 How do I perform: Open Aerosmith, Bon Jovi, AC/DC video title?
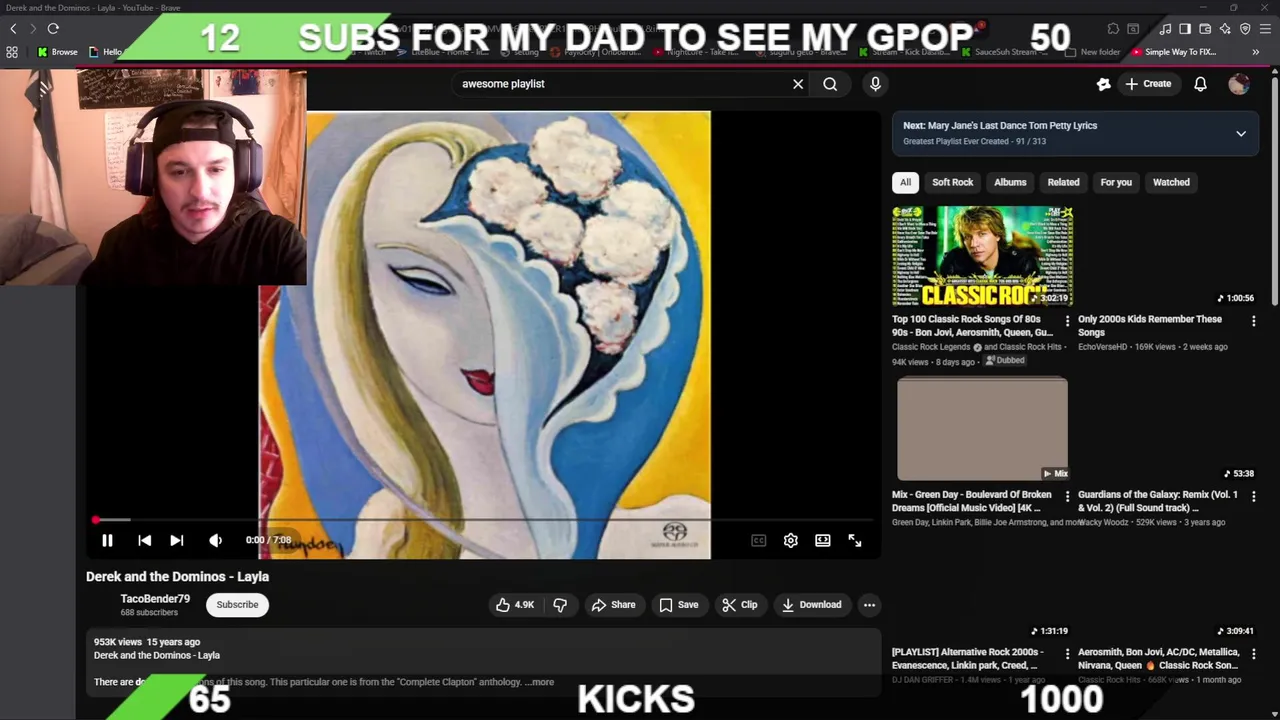click(x=1159, y=658)
